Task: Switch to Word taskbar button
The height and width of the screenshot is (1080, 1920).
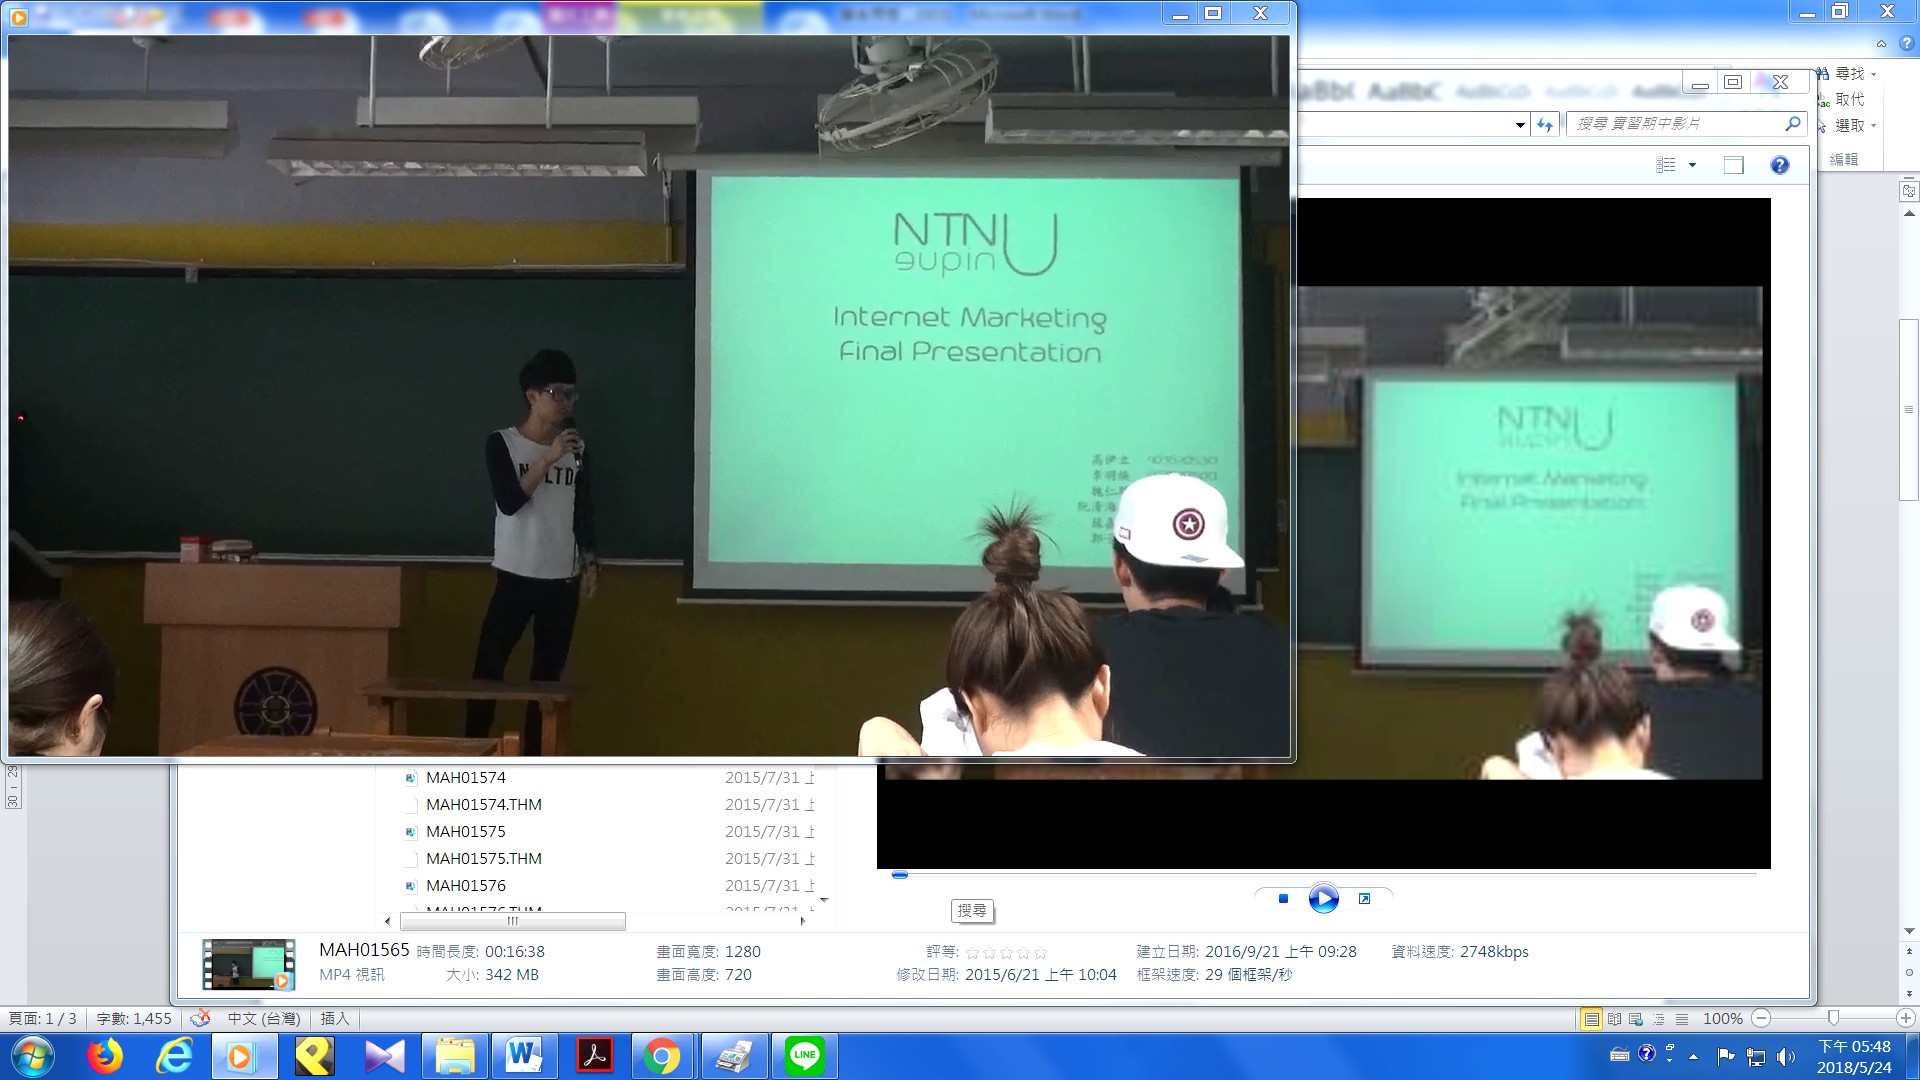Action: click(x=524, y=1056)
